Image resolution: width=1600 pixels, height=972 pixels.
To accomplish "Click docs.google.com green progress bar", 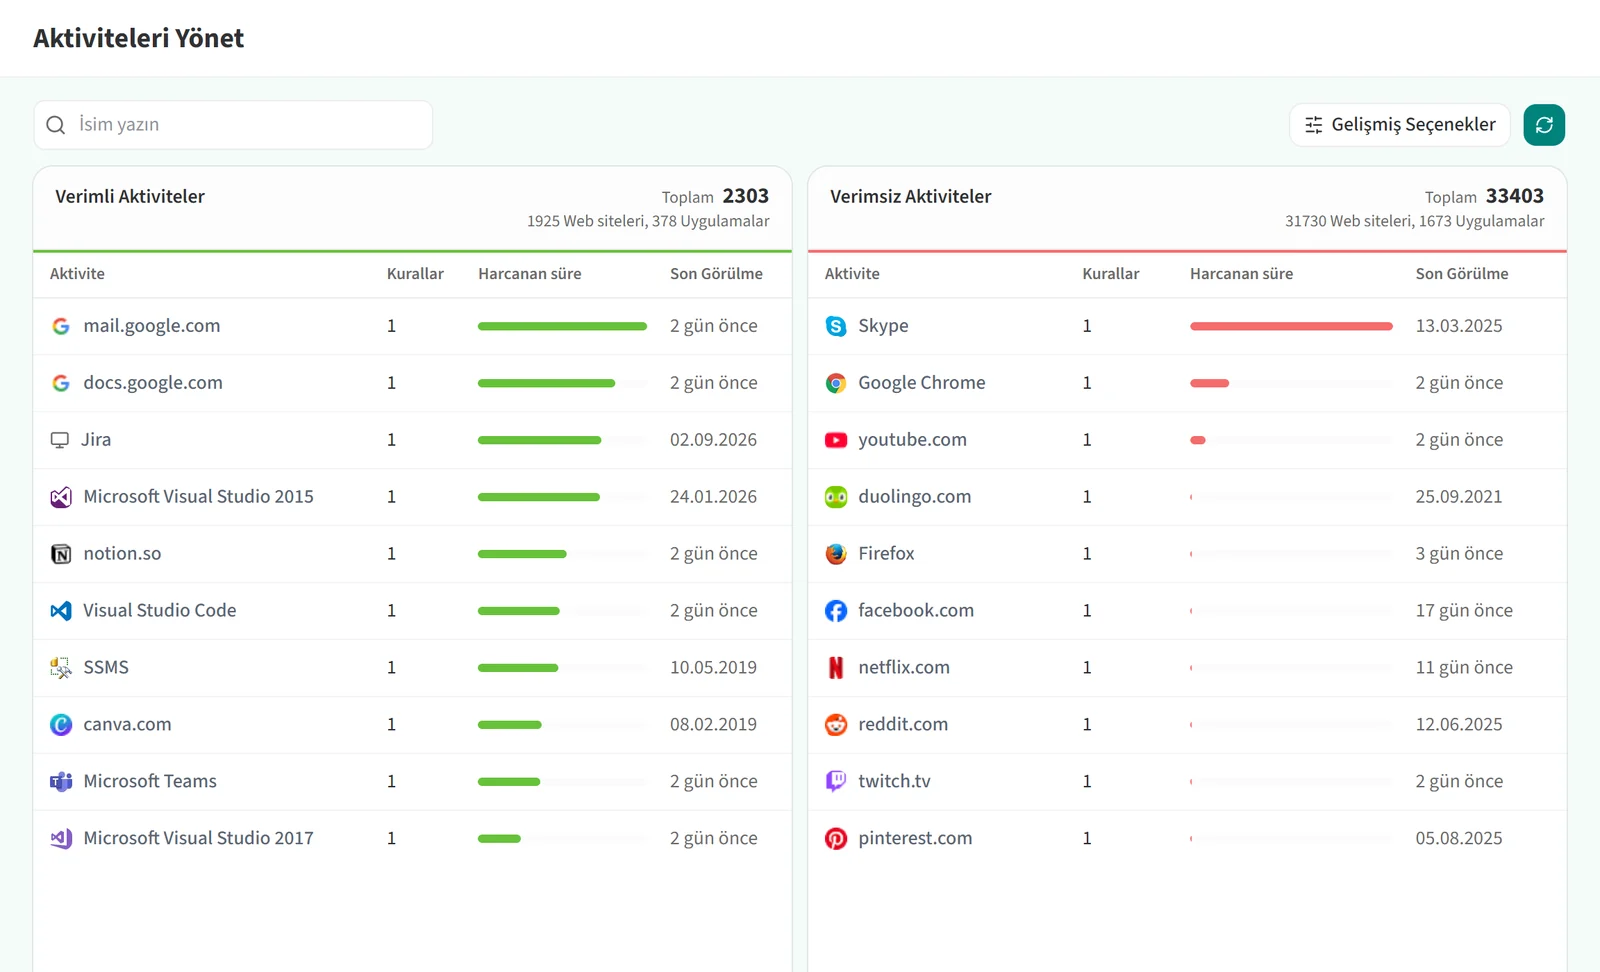I will point(546,383).
